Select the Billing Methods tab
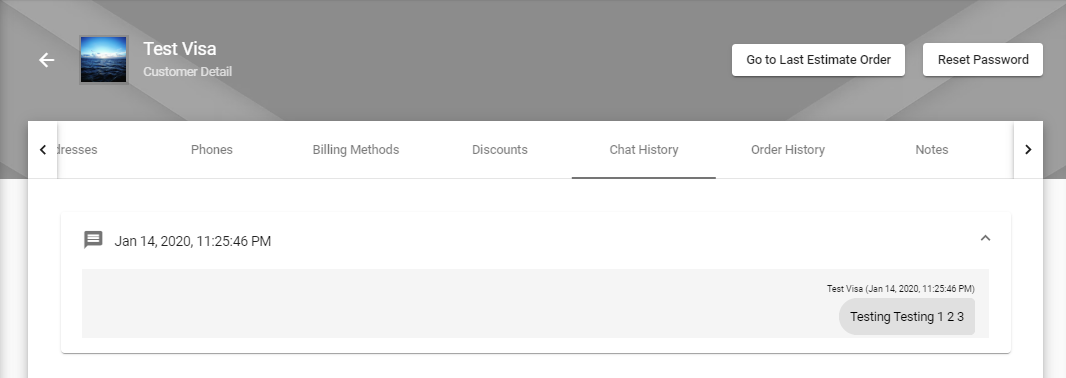Screen dimensions: 1066x378 pos(356,150)
